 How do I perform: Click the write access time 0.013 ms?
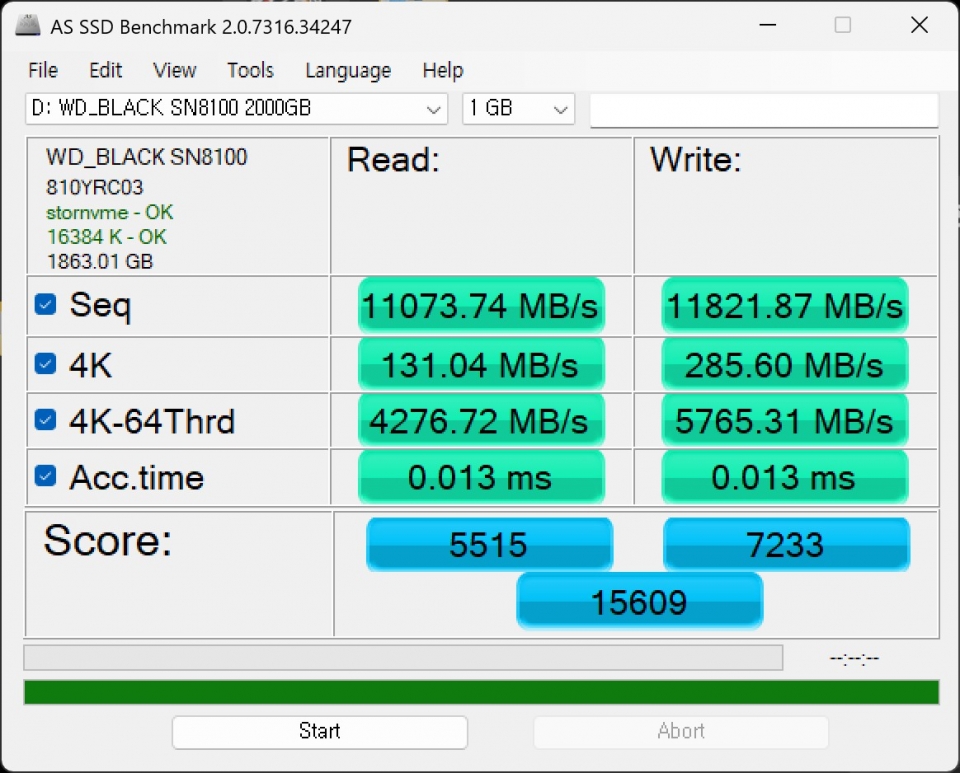[x=785, y=477]
